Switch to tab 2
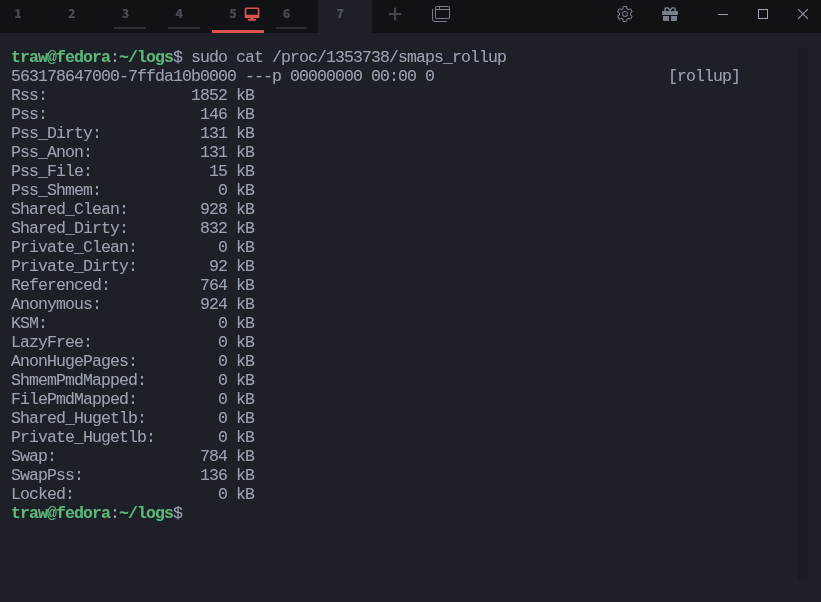Viewport: 821px width, 602px height. point(71,14)
